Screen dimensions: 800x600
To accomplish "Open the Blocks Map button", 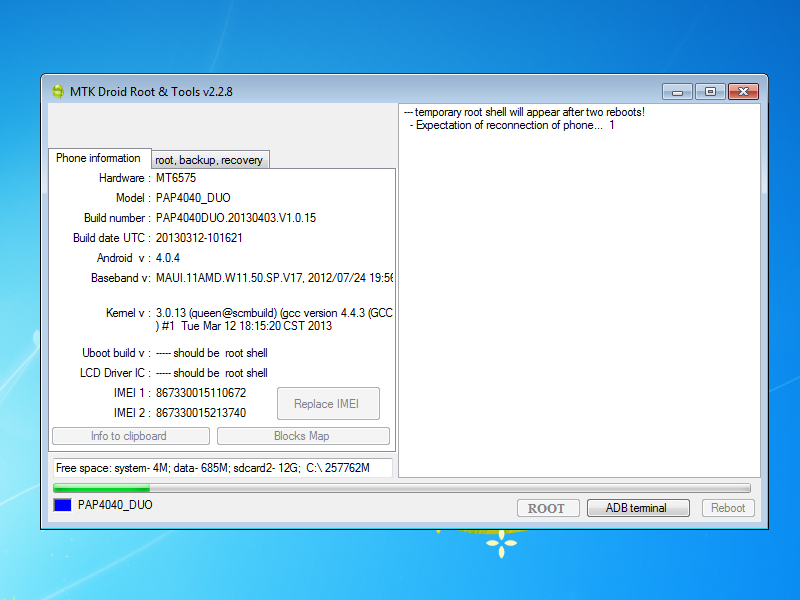I will (x=302, y=436).
